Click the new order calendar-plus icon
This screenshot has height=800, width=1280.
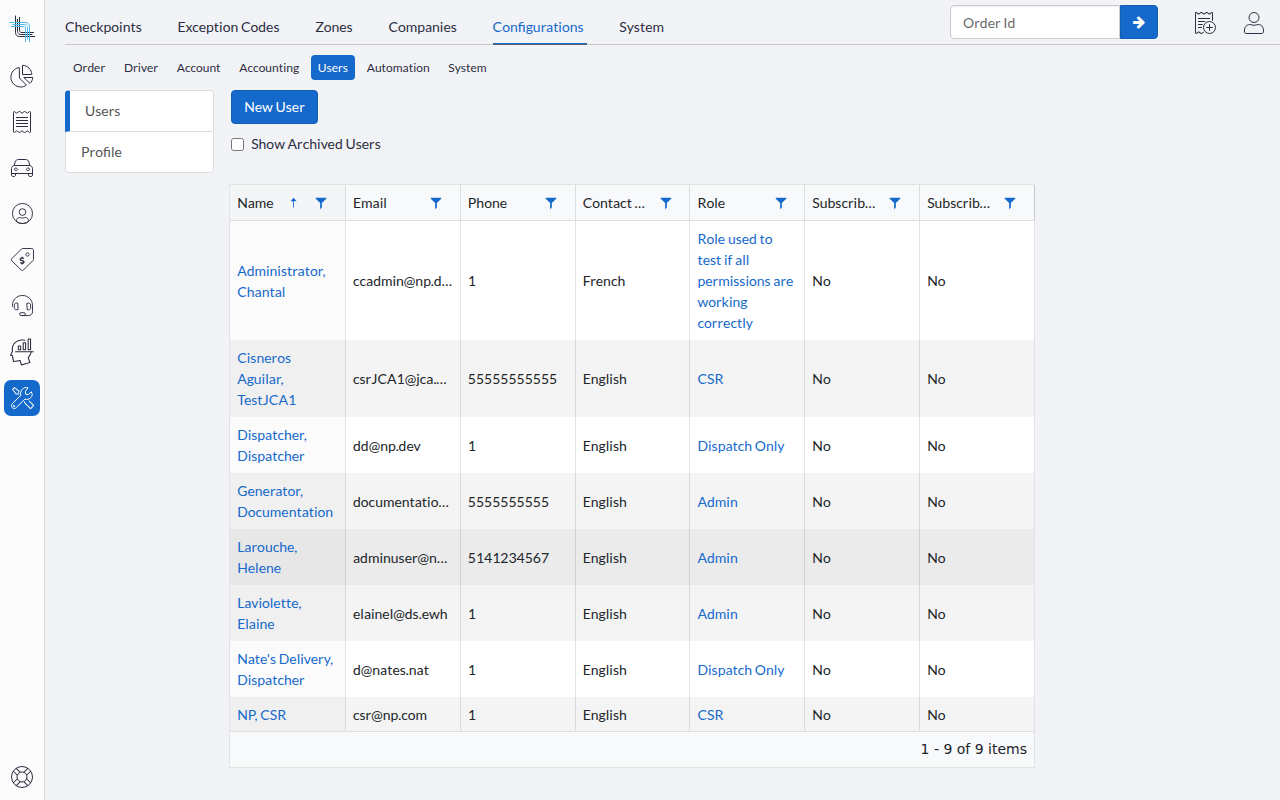click(1205, 23)
